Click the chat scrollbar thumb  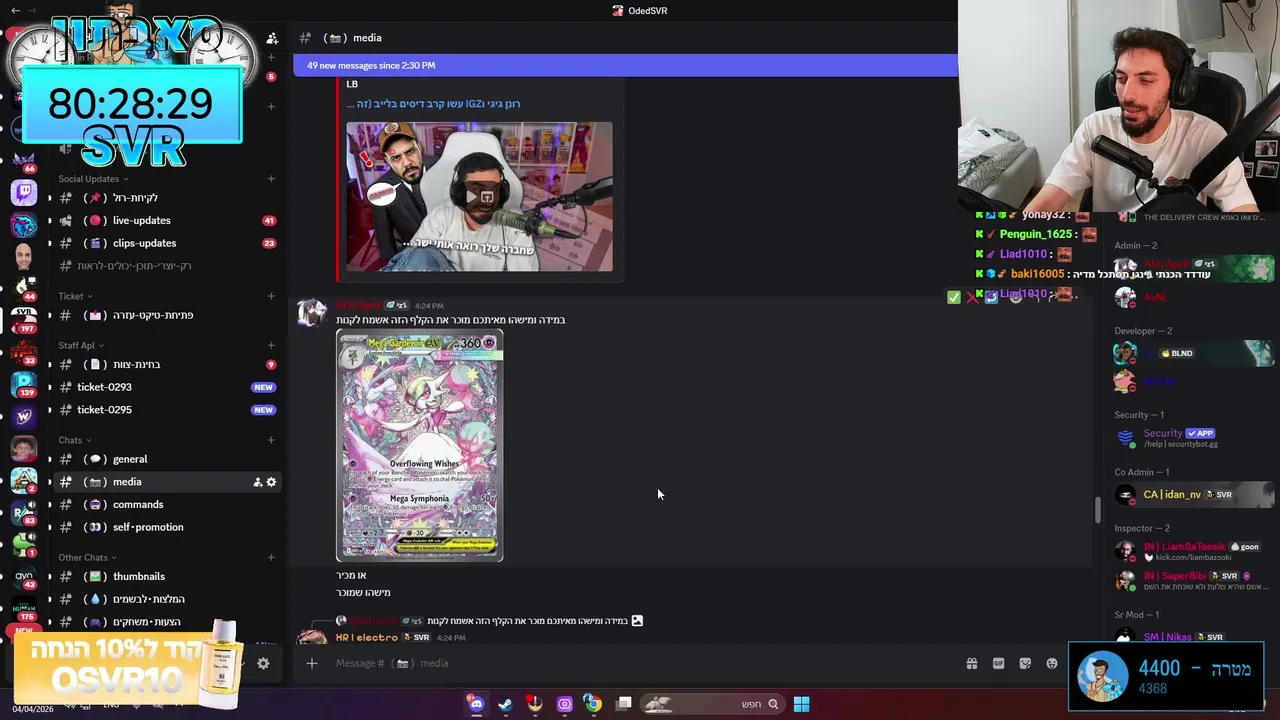(1097, 509)
